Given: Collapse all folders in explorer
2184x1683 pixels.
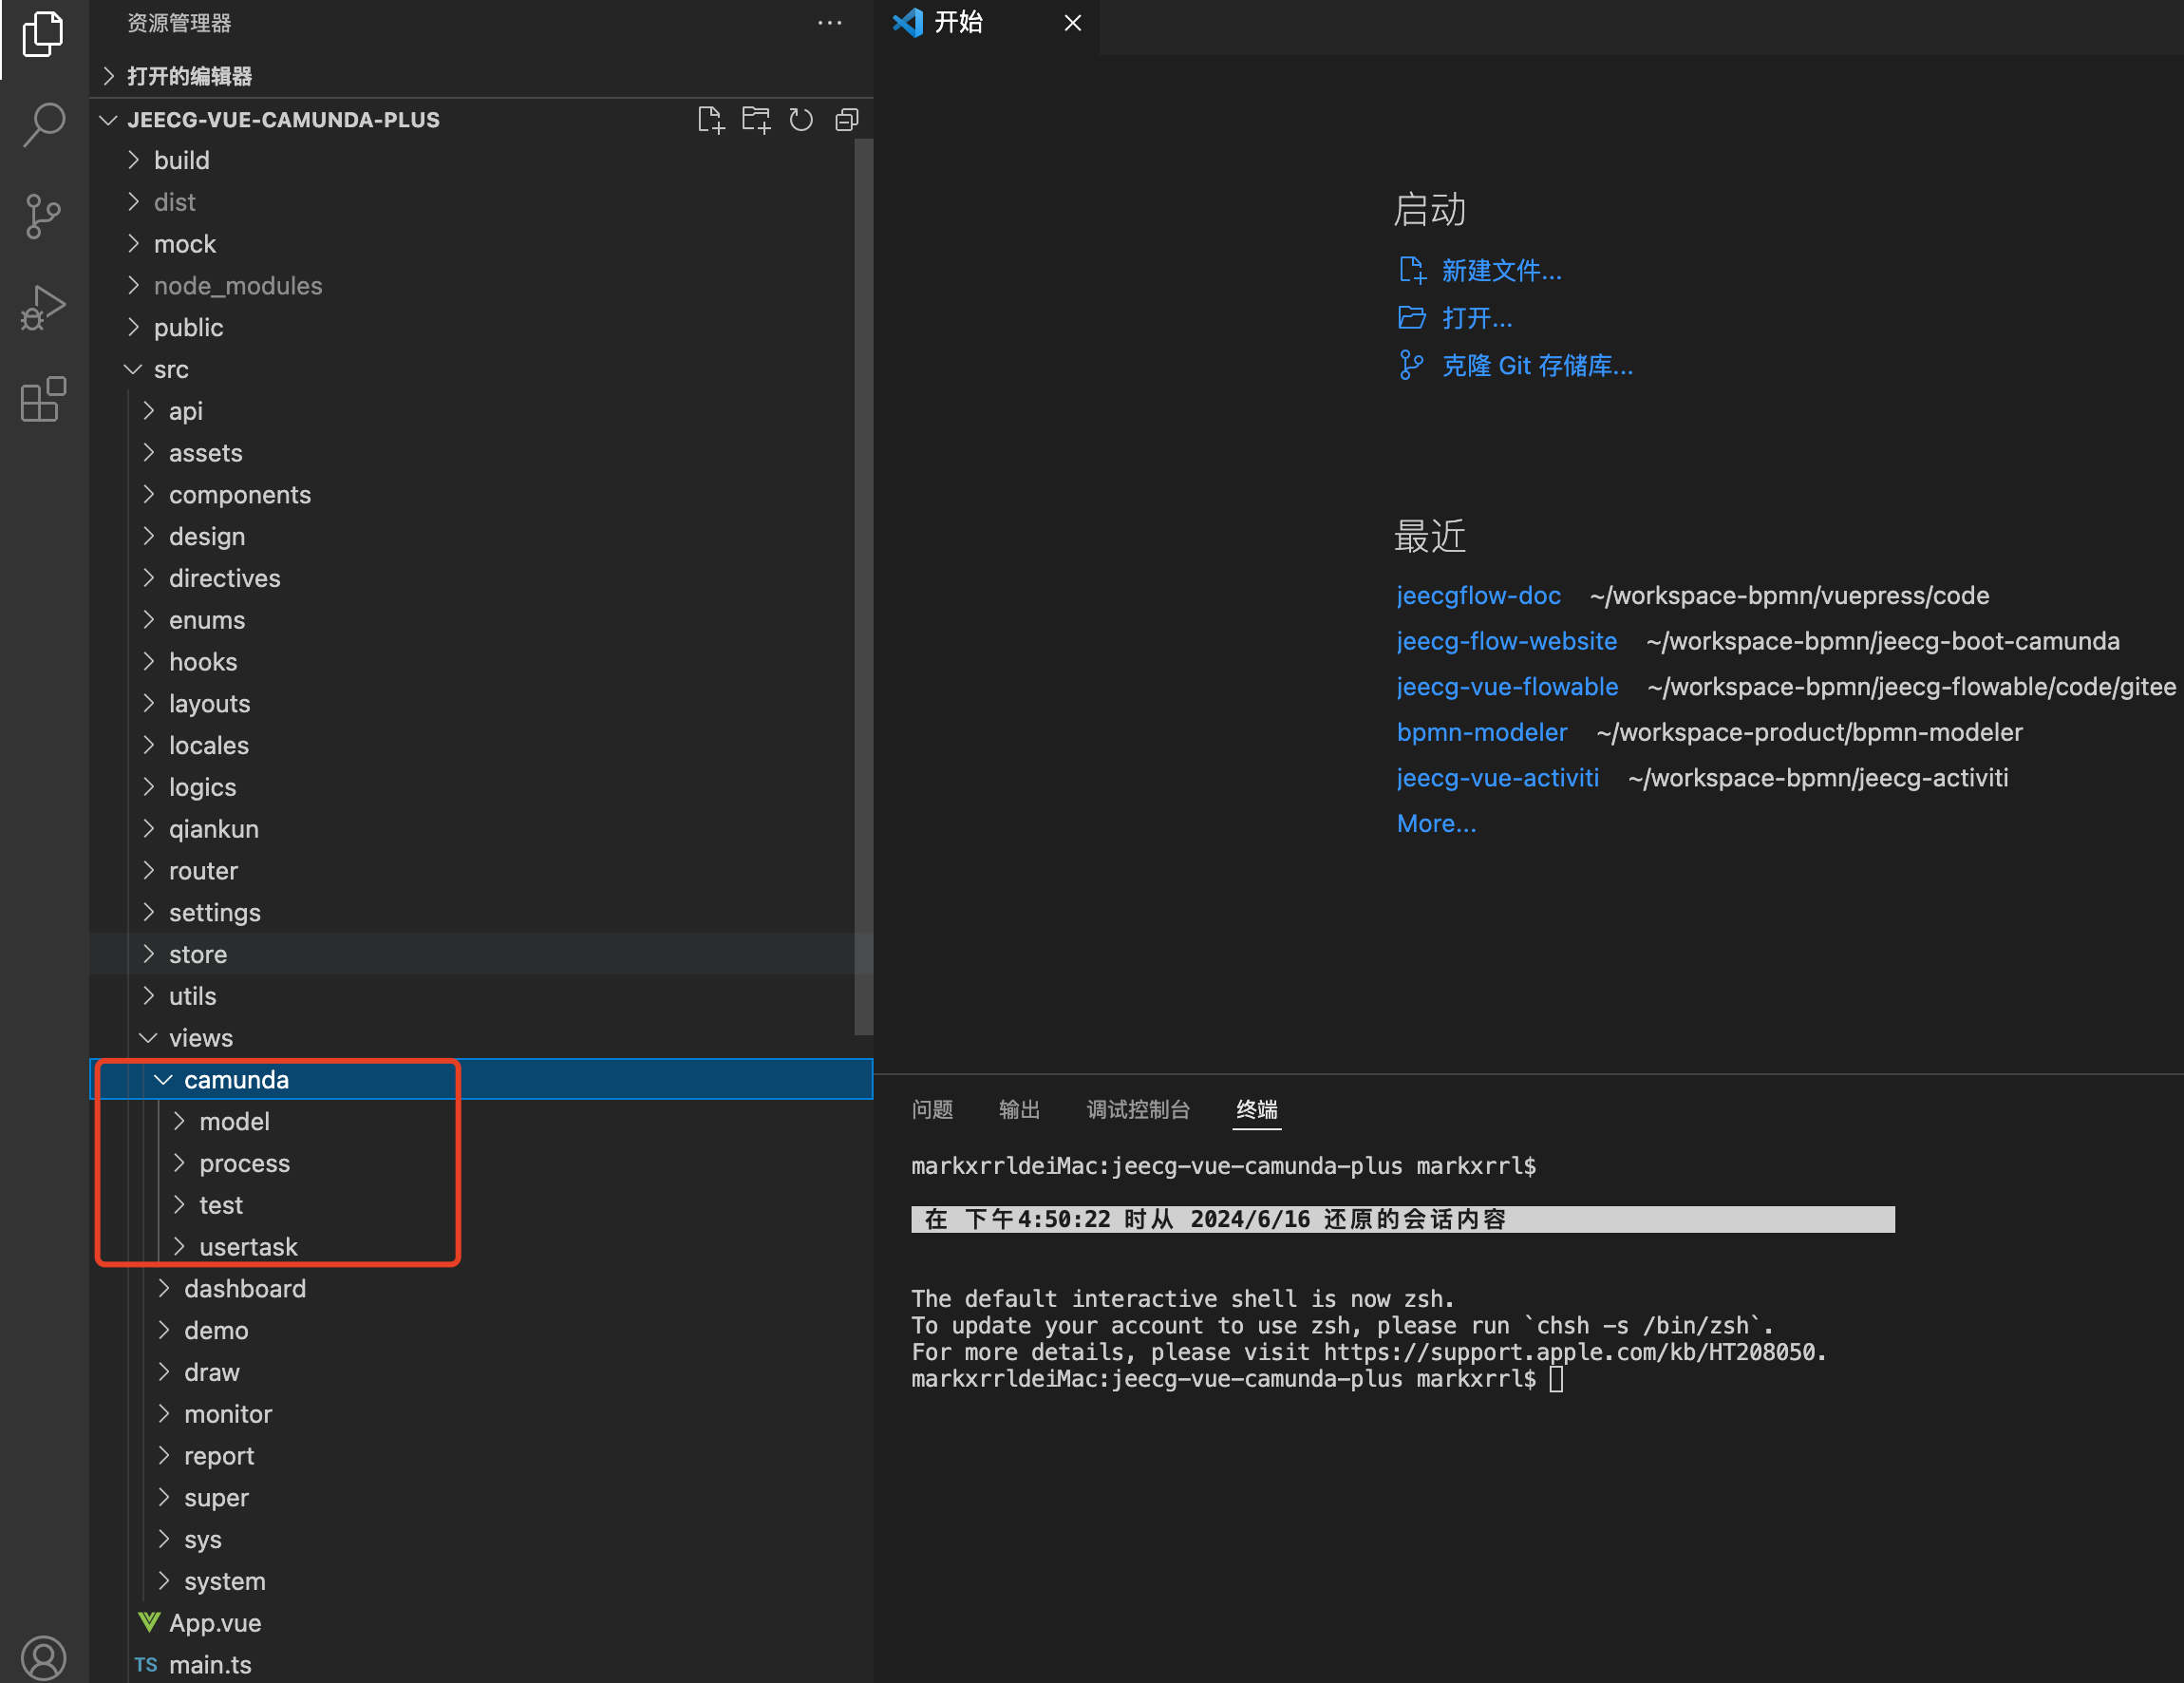Looking at the screenshot, I should click(847, 120).
